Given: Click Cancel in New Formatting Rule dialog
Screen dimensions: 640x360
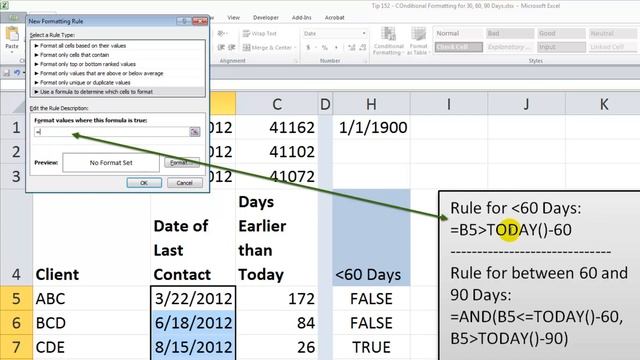Looking at the screenshot, I should (x=184, y=183).
